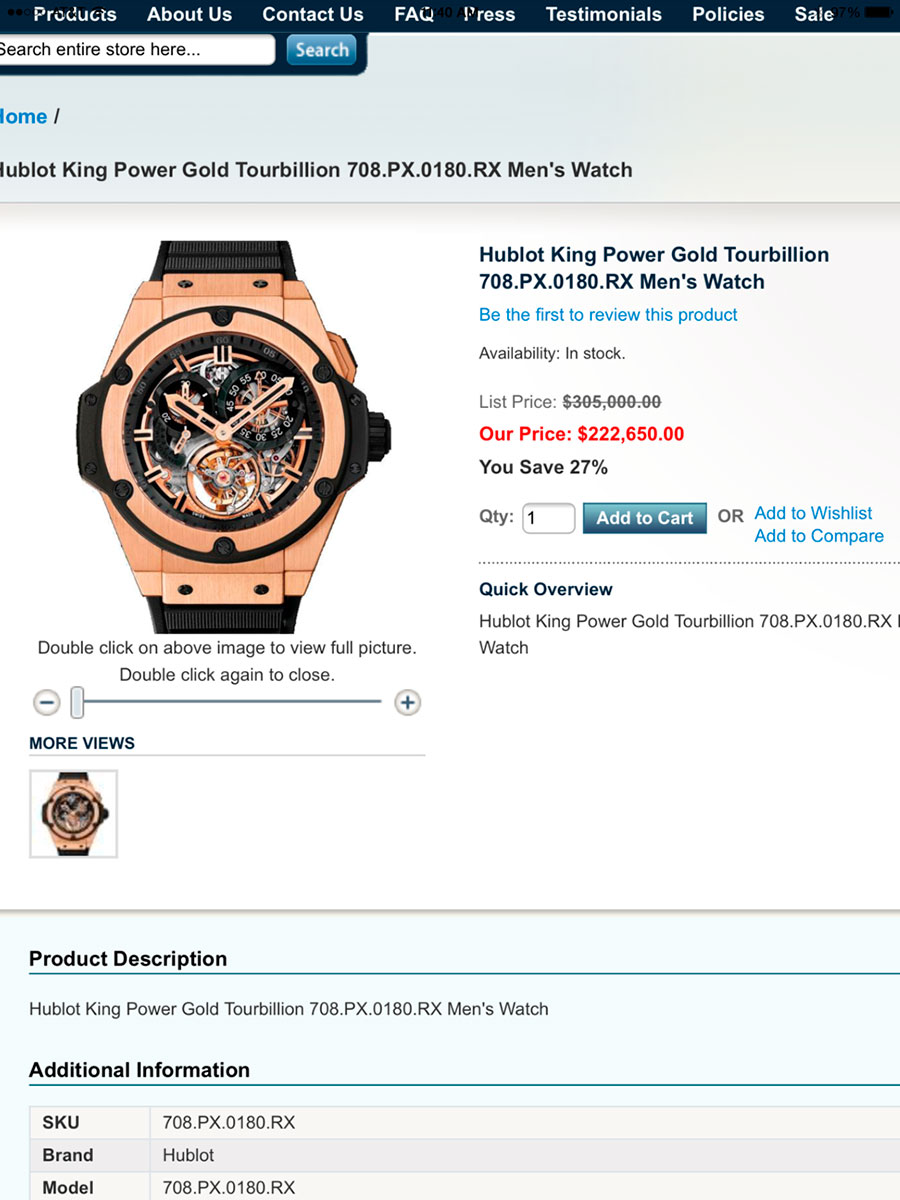Open the Policies menu item
The image size is (900, 1200).
coord(728,15)
